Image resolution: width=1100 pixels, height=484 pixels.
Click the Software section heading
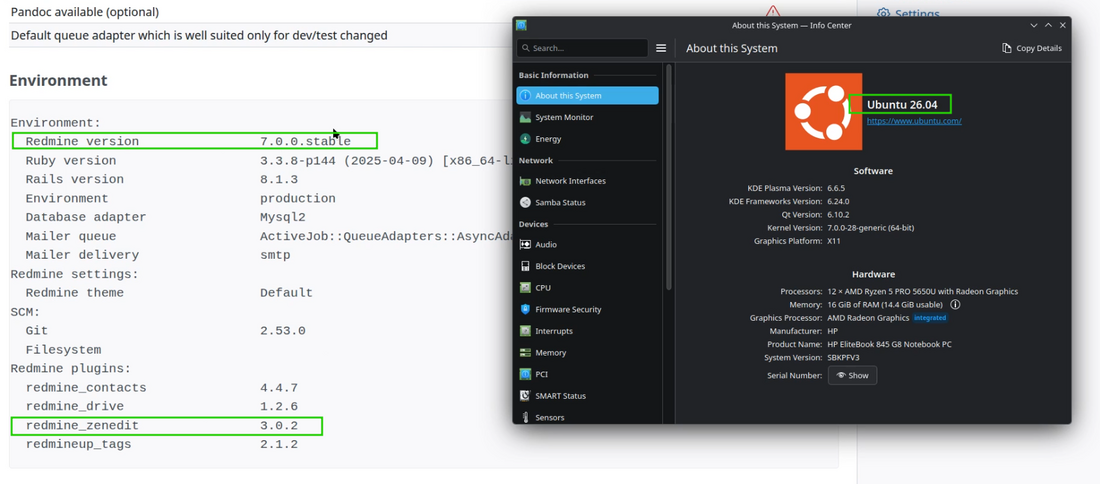coord(873,171)
